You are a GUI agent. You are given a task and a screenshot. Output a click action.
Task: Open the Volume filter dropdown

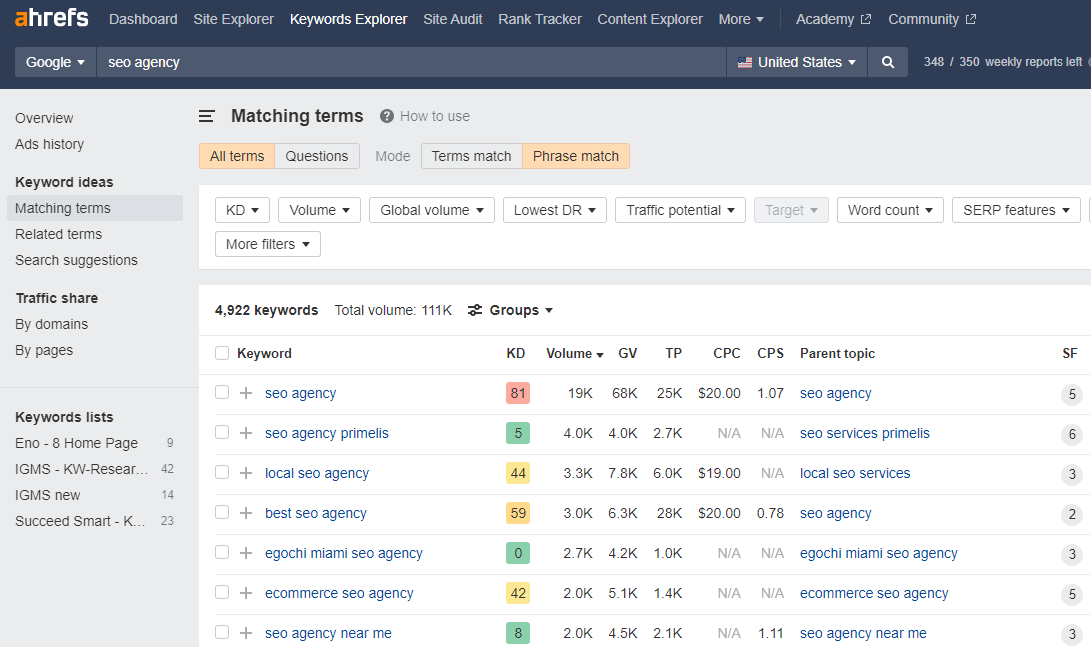319,210
